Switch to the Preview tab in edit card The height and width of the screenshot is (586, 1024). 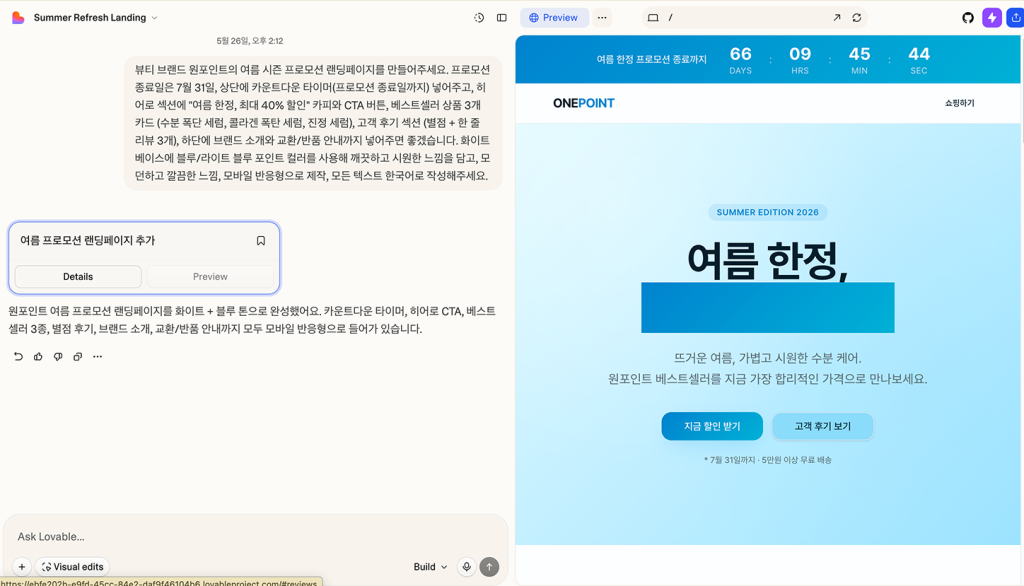point(210,276)
